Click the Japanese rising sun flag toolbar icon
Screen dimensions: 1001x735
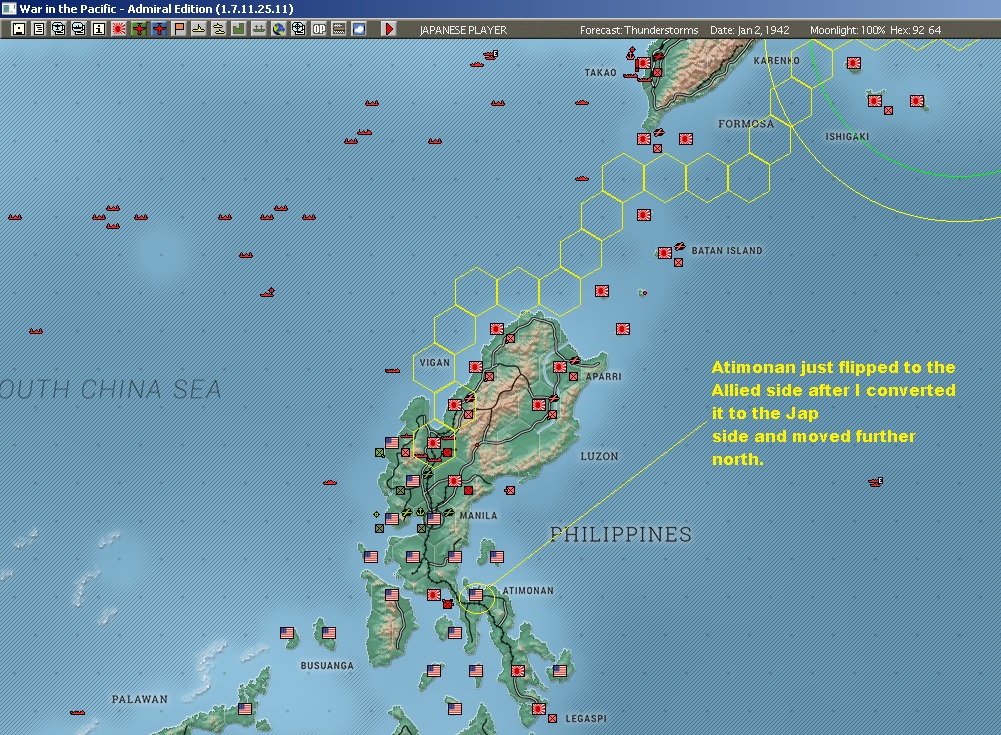pos(119,29)
